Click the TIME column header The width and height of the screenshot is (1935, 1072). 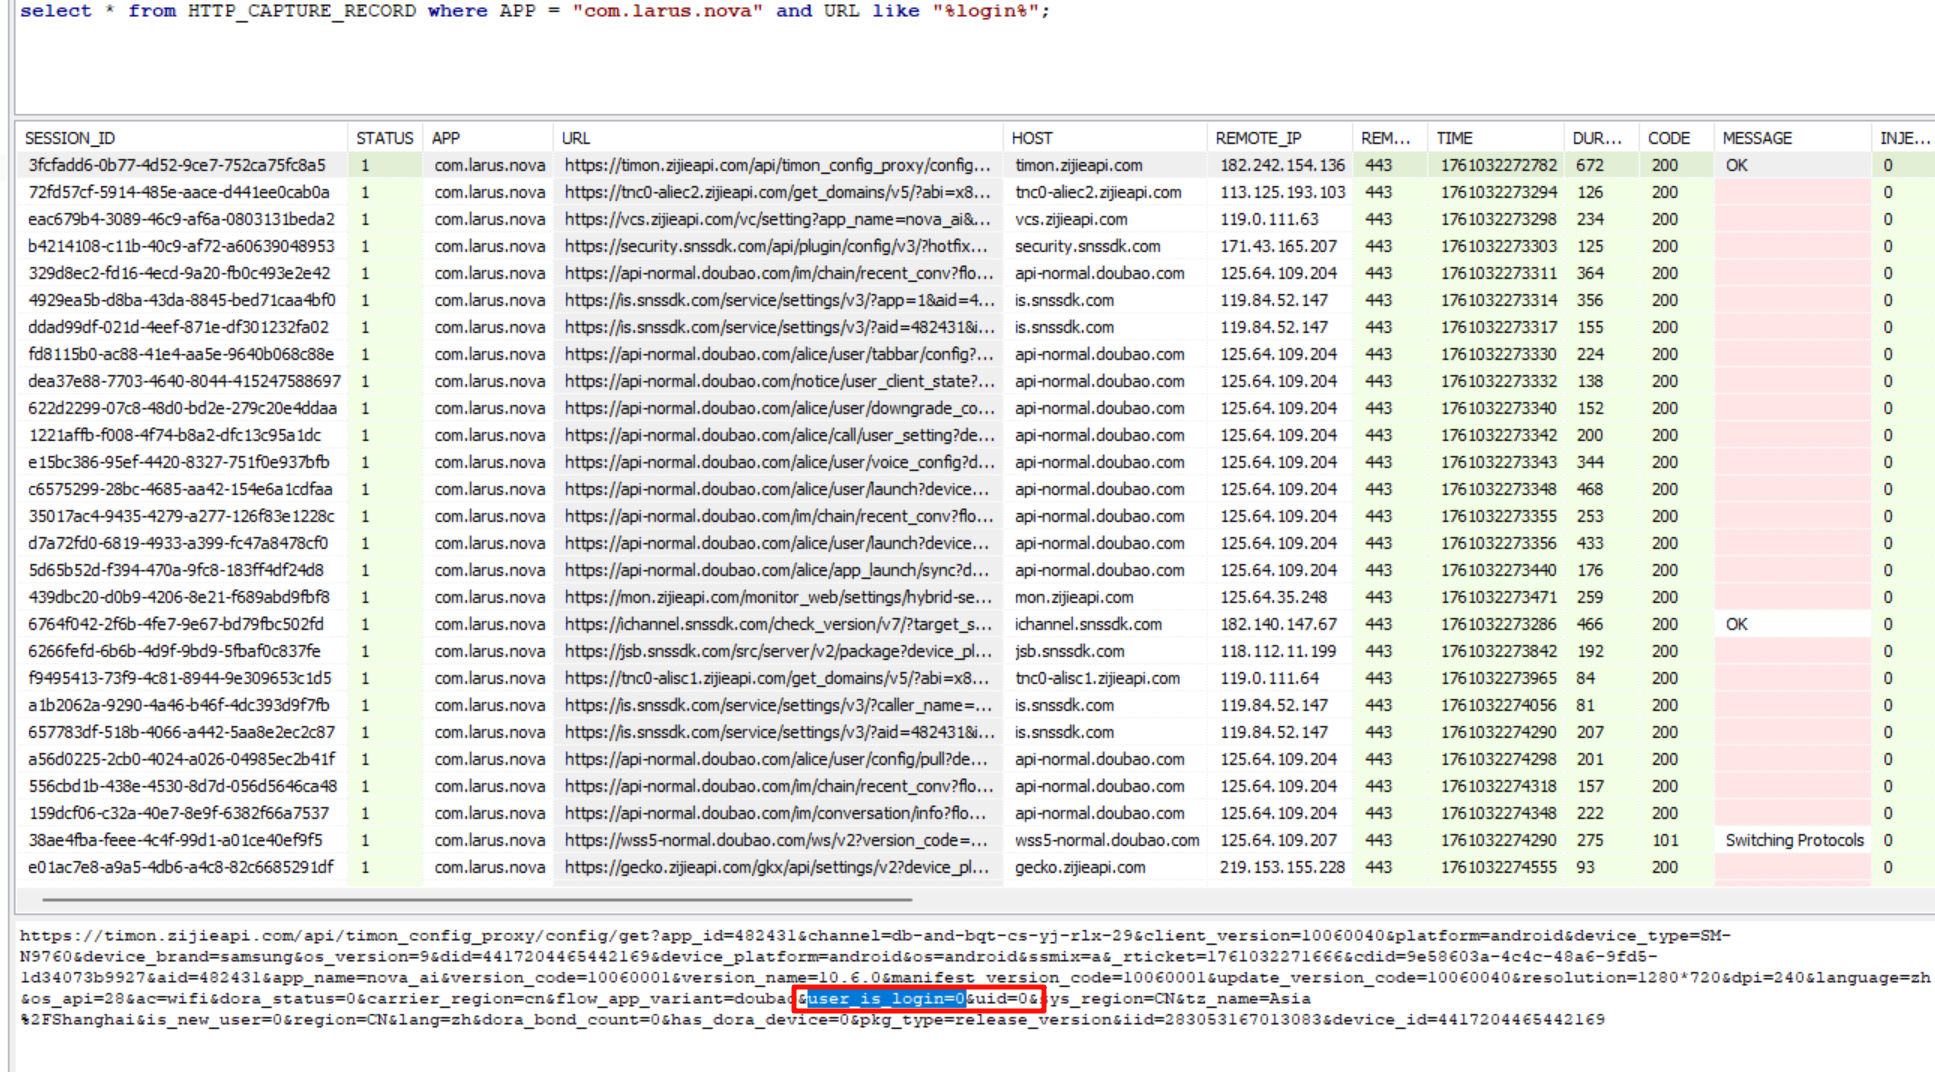point(1454,138)
